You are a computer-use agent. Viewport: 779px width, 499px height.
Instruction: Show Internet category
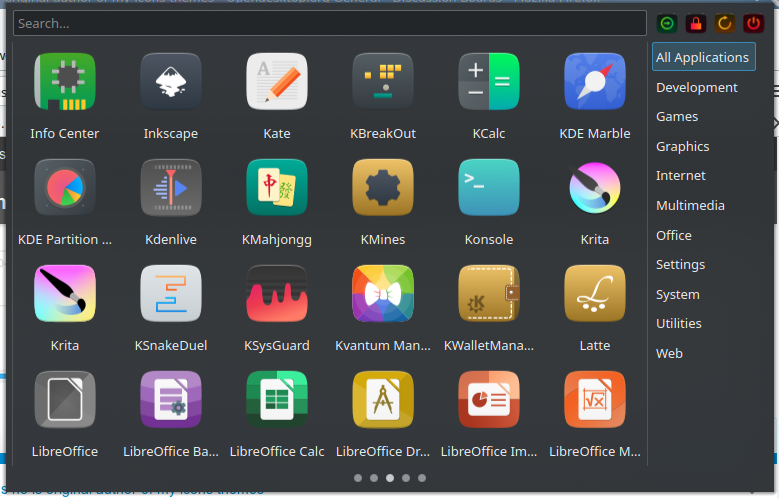(x=680, y=176)
